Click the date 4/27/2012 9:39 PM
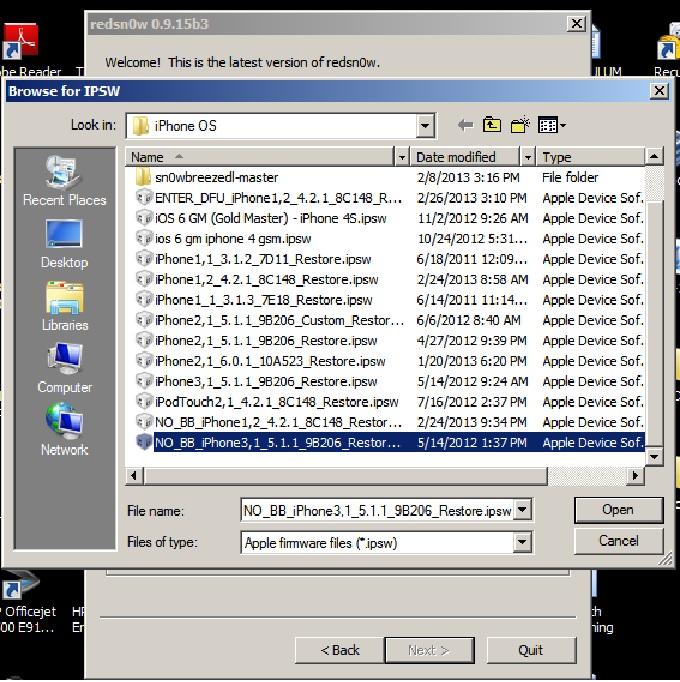Image resolution: width=680 pixels, height=682 pixels. click(472, 341)
